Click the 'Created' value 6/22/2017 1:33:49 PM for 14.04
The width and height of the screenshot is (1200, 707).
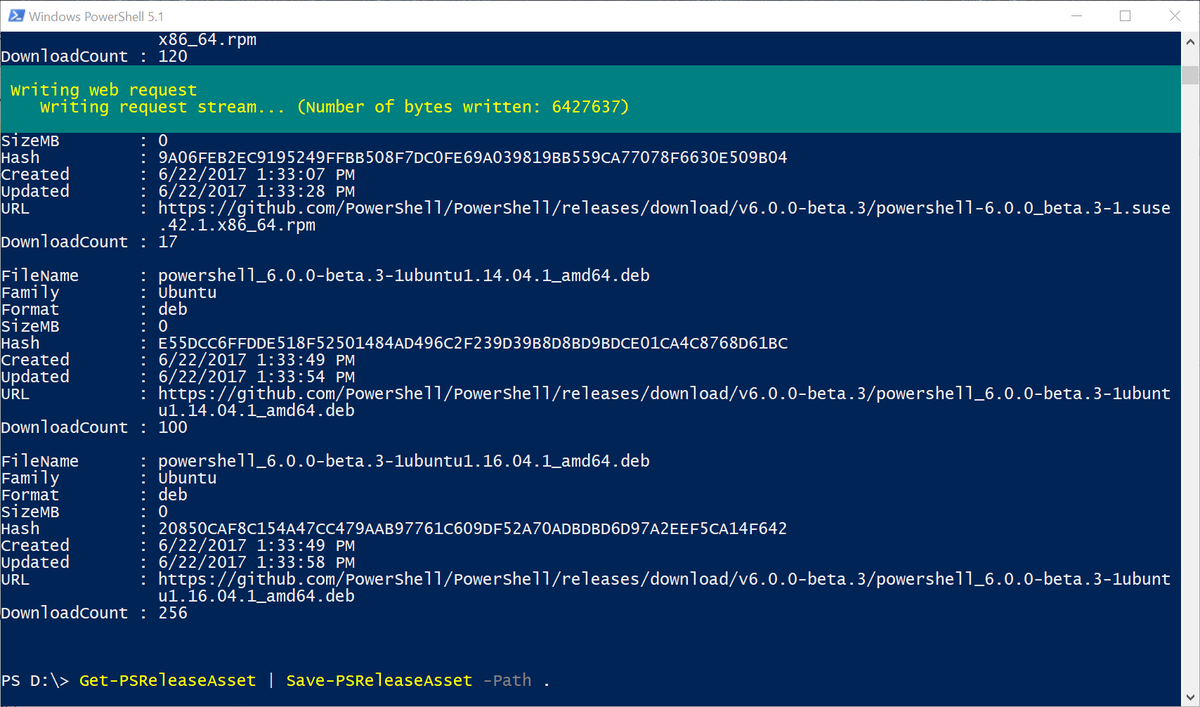click(257, 360)
